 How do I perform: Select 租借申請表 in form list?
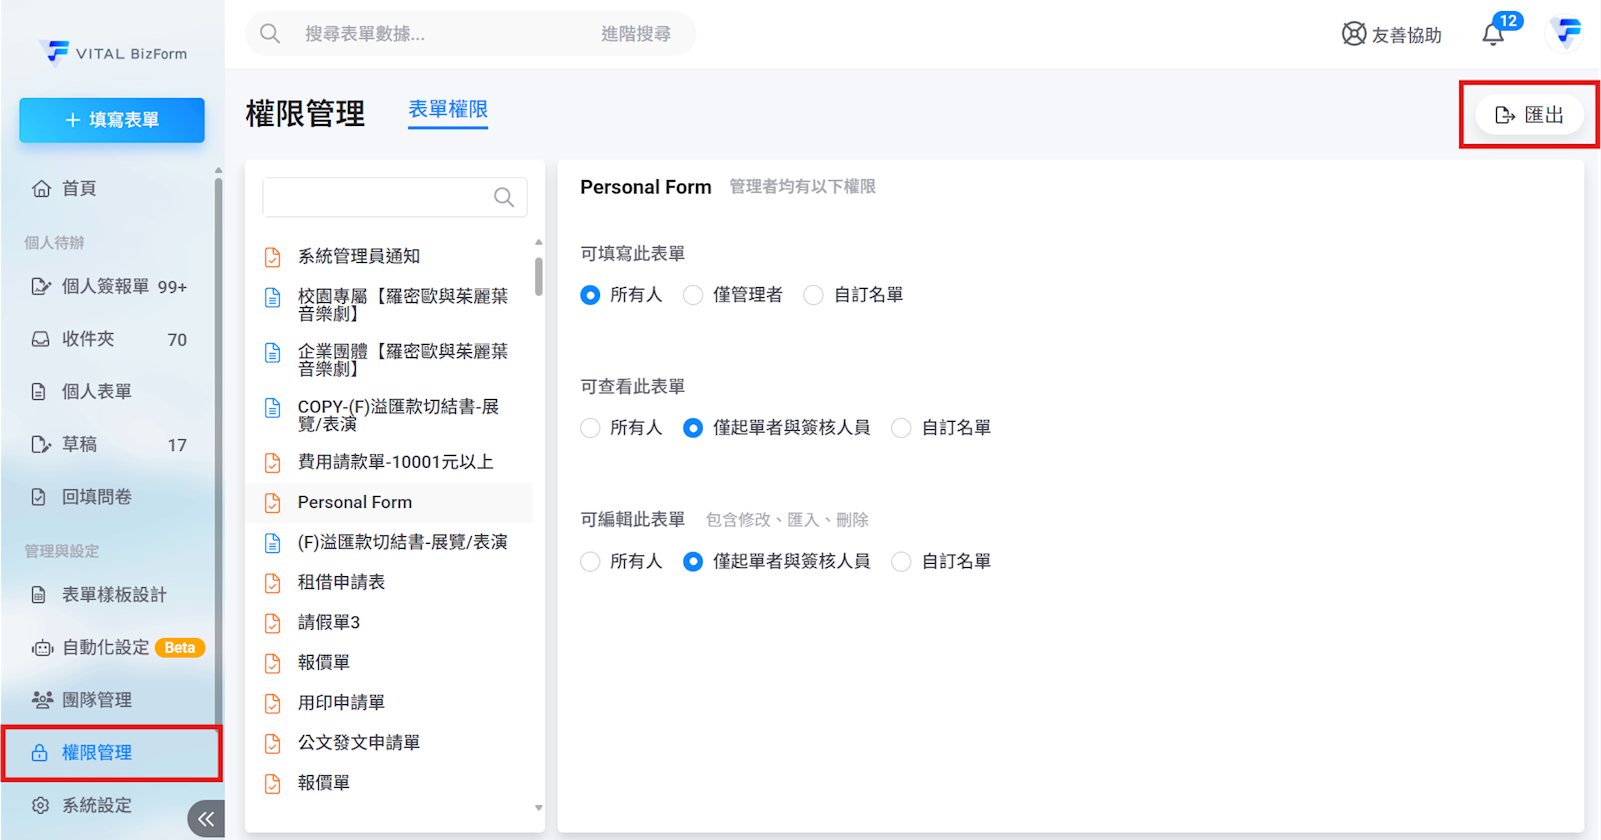[x=341, y=582]
